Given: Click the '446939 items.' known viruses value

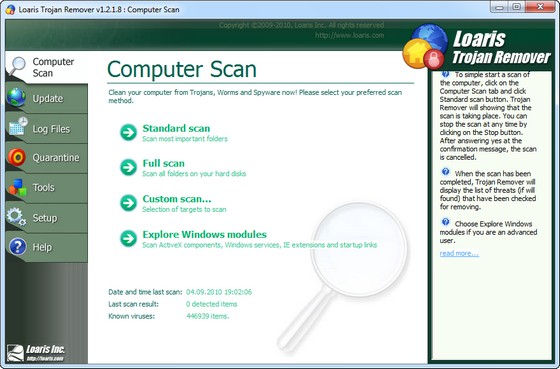Looking at the screenshot, I should pyautogui.click(x=208, y=316).
